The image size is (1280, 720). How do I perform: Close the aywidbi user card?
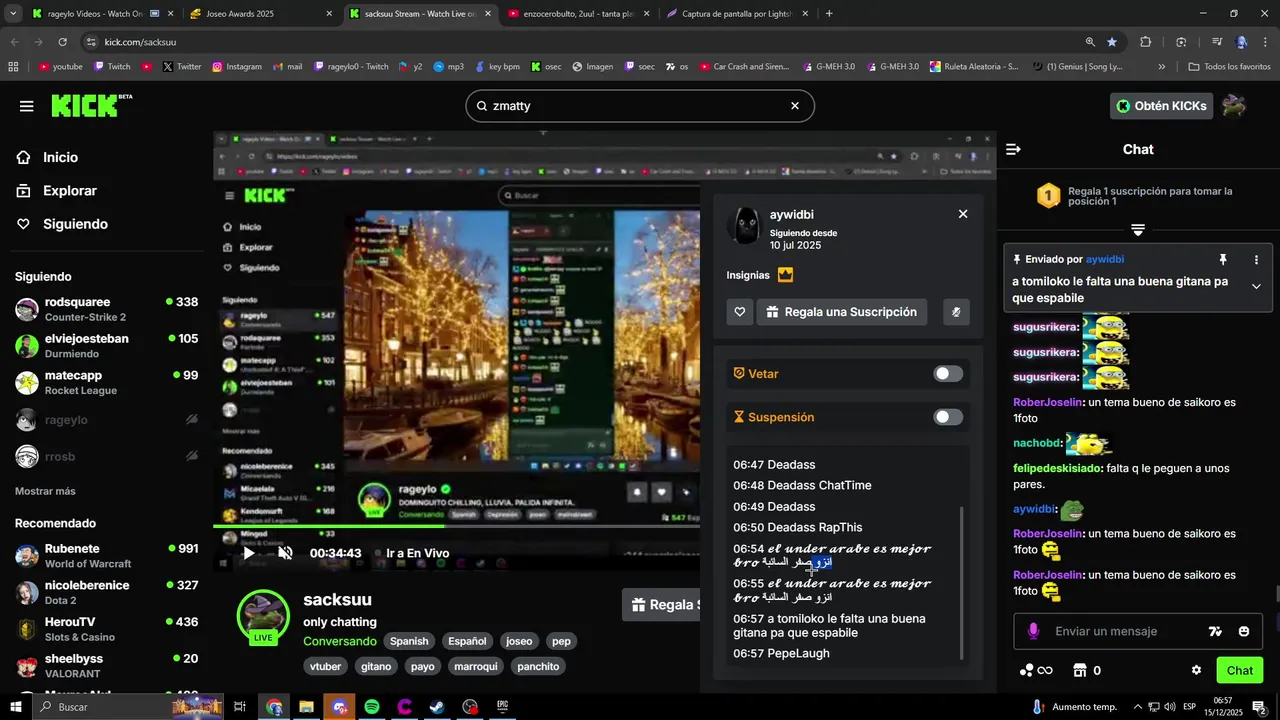tap(963, 214)
